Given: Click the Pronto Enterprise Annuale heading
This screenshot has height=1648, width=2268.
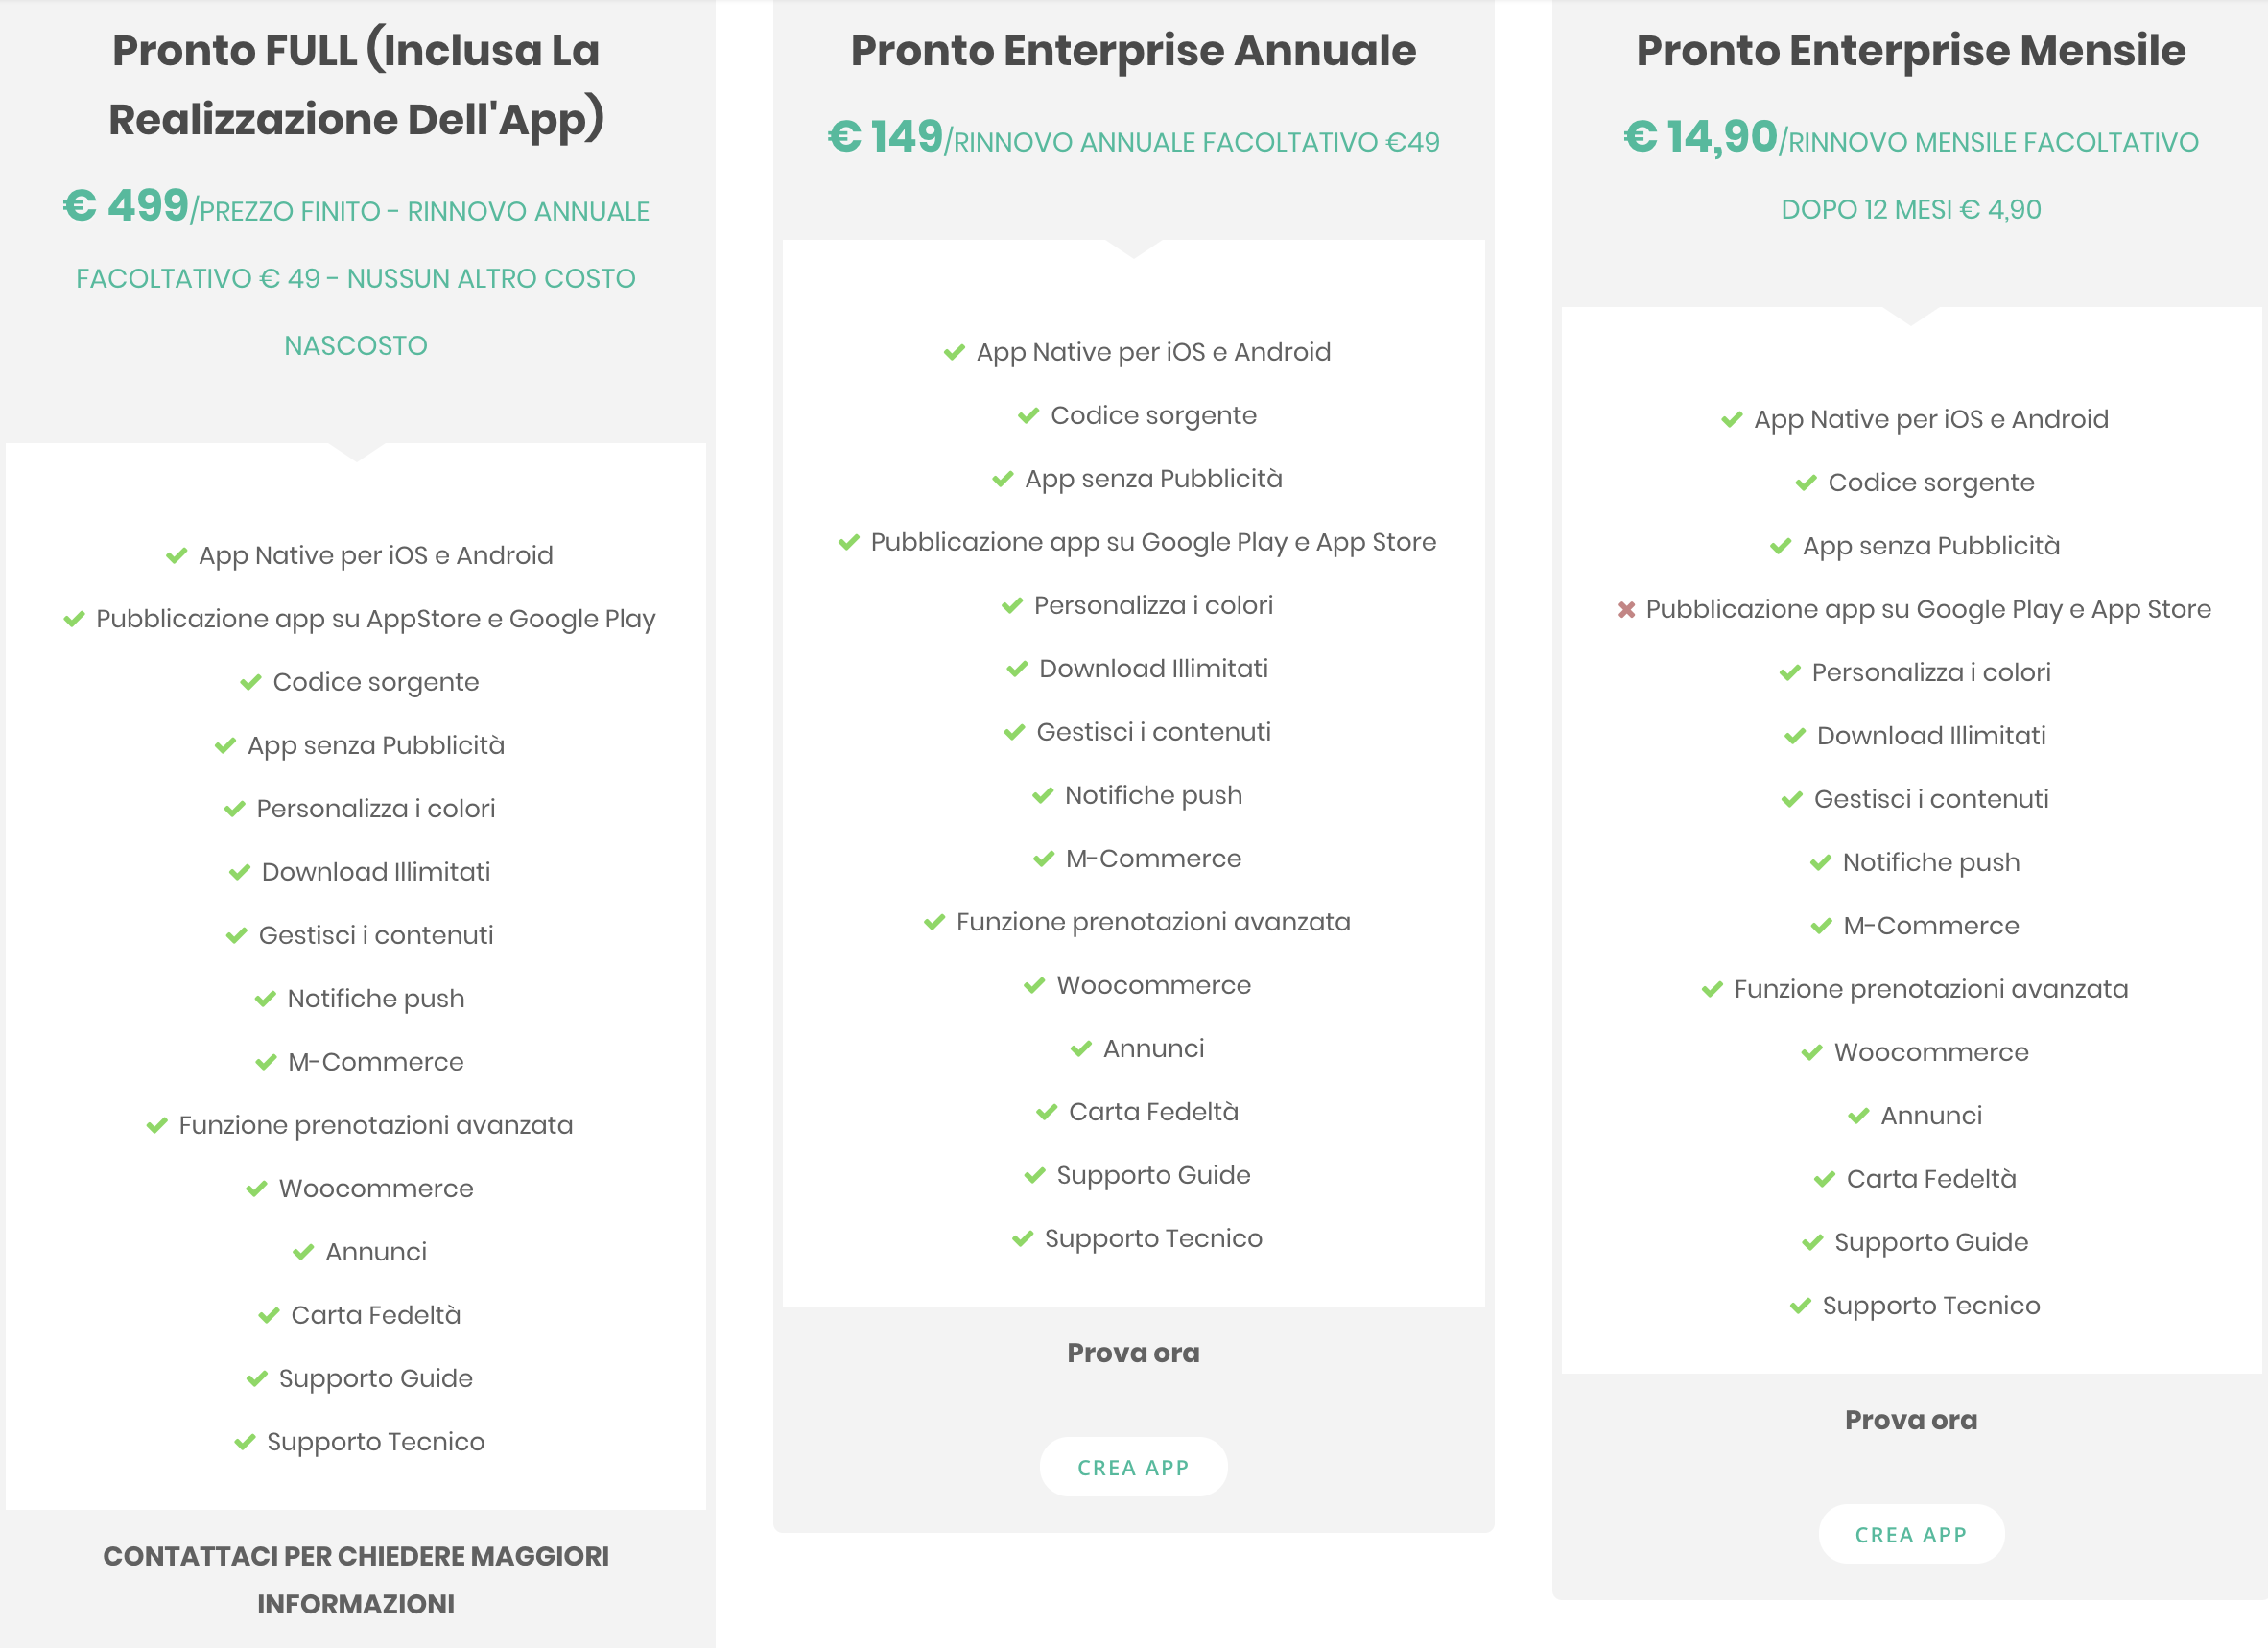Looking at the screenshot, I should pos(1133,50).
